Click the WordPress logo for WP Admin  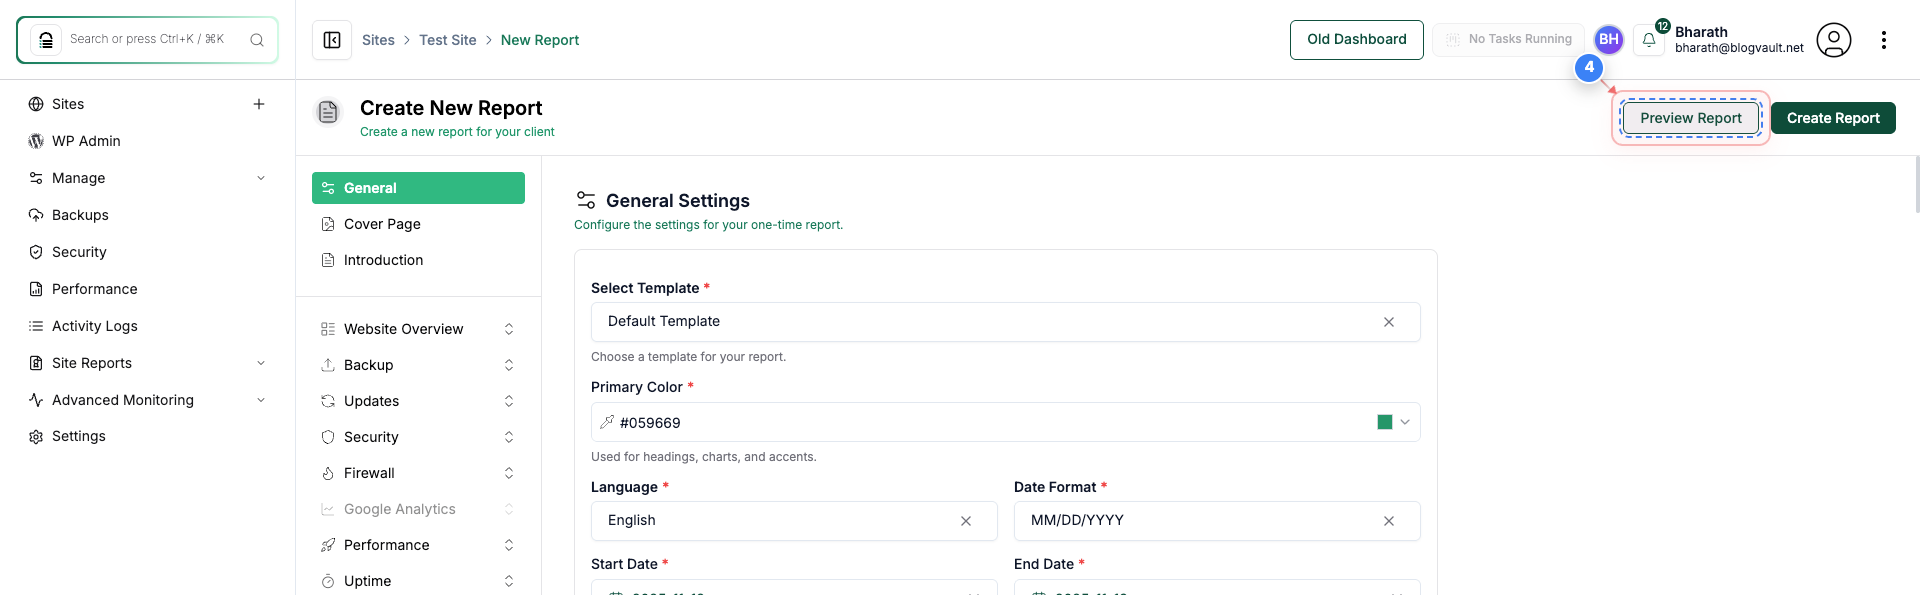pos(36,141)
